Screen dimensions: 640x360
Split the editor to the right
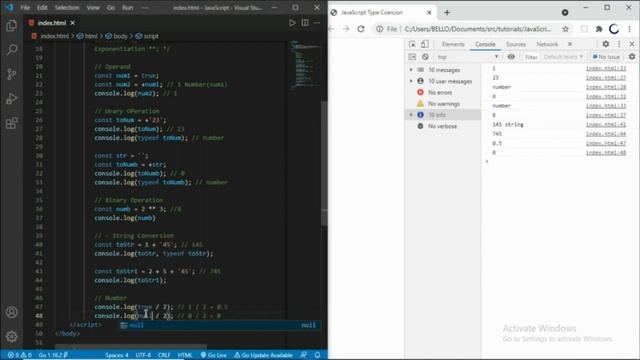tap(305, 23)
